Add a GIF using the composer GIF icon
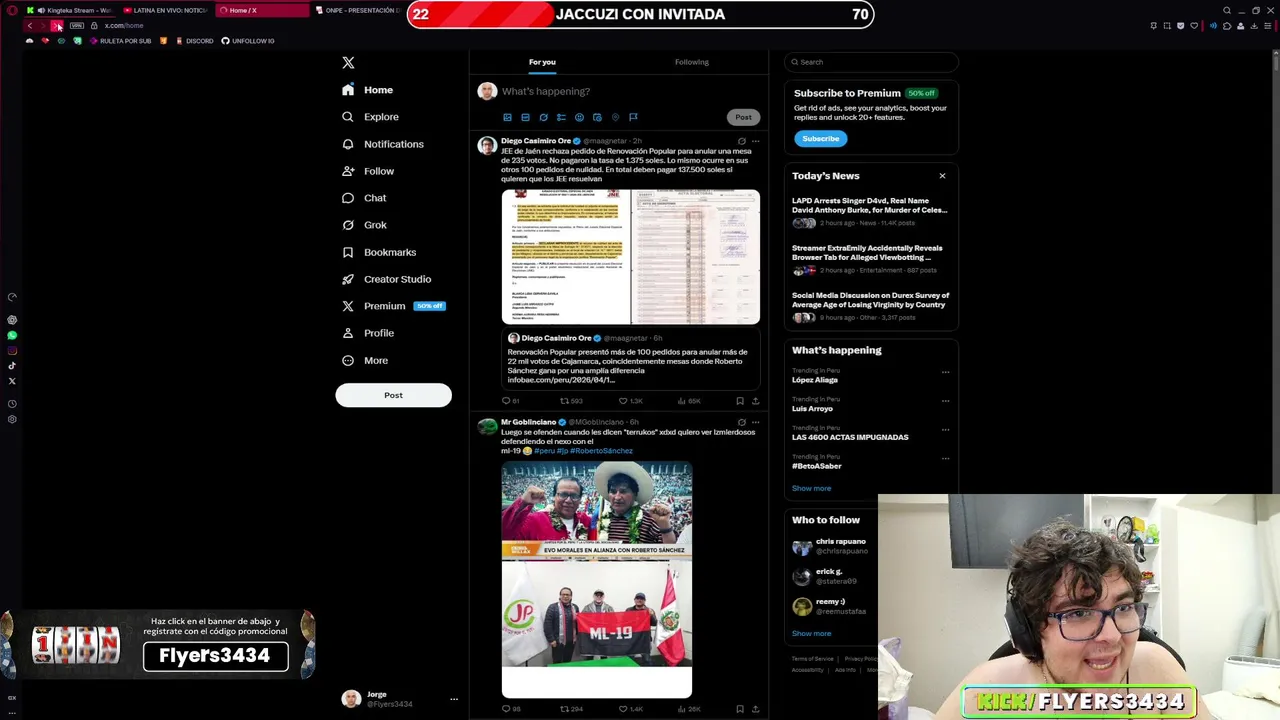Viewport: 1280px width, 720px height. pos(525,117)
